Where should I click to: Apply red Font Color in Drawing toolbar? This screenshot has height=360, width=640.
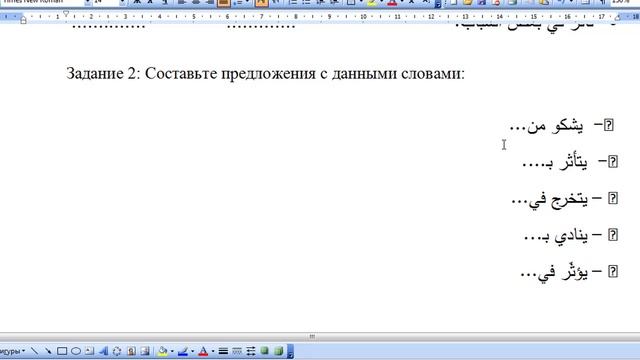point(203,351)
